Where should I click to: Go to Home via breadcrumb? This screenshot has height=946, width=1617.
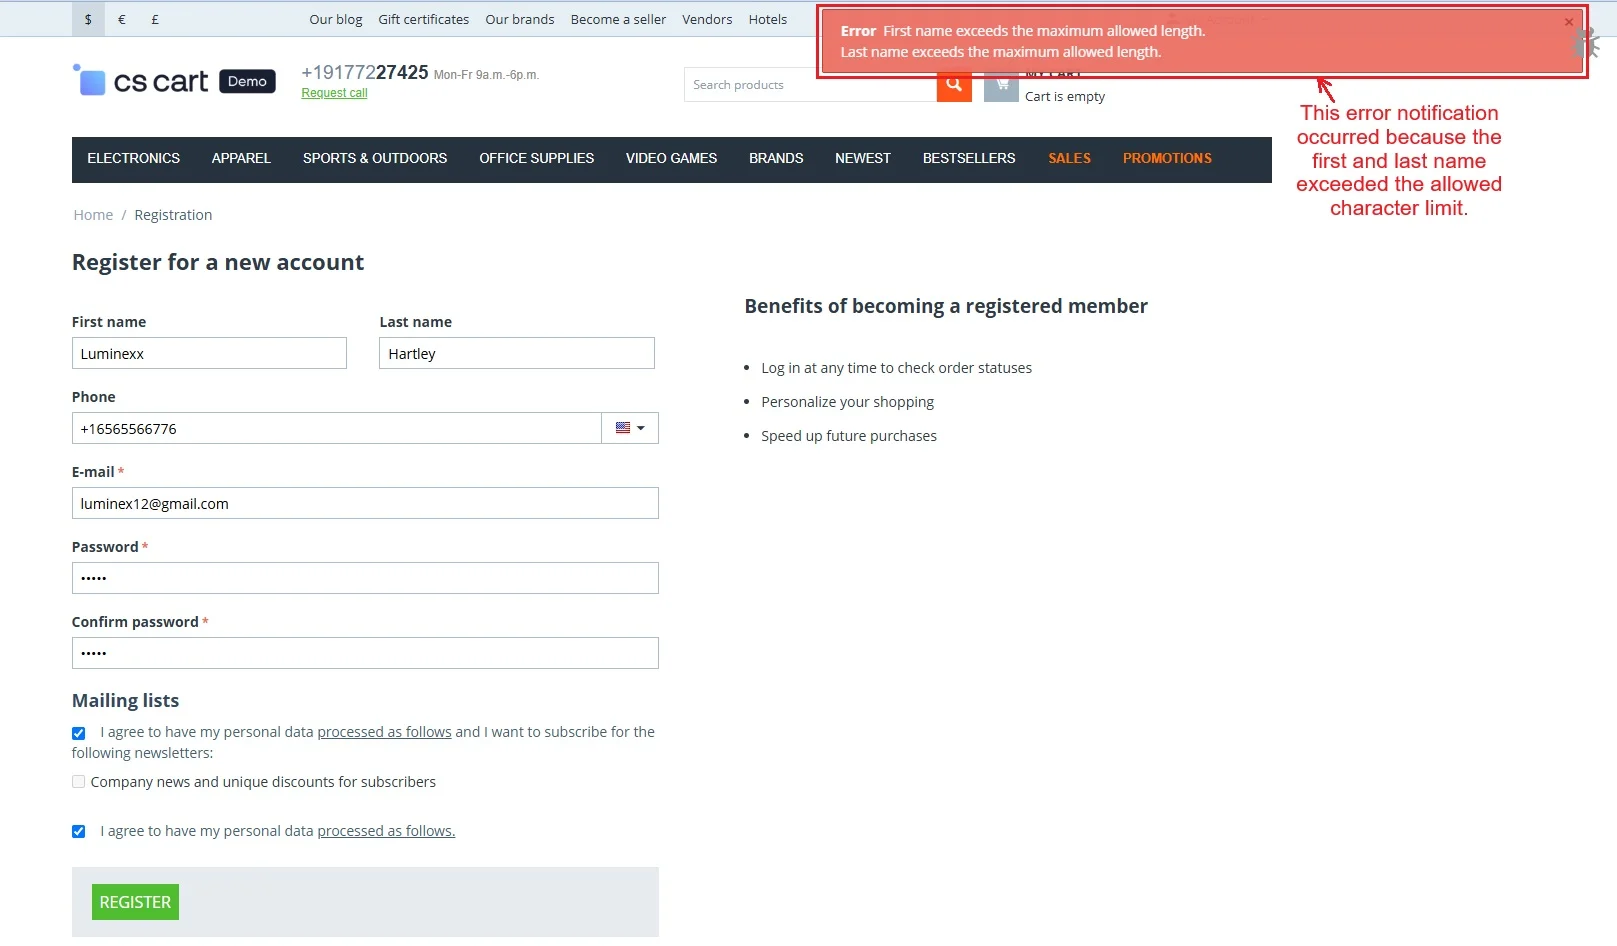(x=93, y=215)
